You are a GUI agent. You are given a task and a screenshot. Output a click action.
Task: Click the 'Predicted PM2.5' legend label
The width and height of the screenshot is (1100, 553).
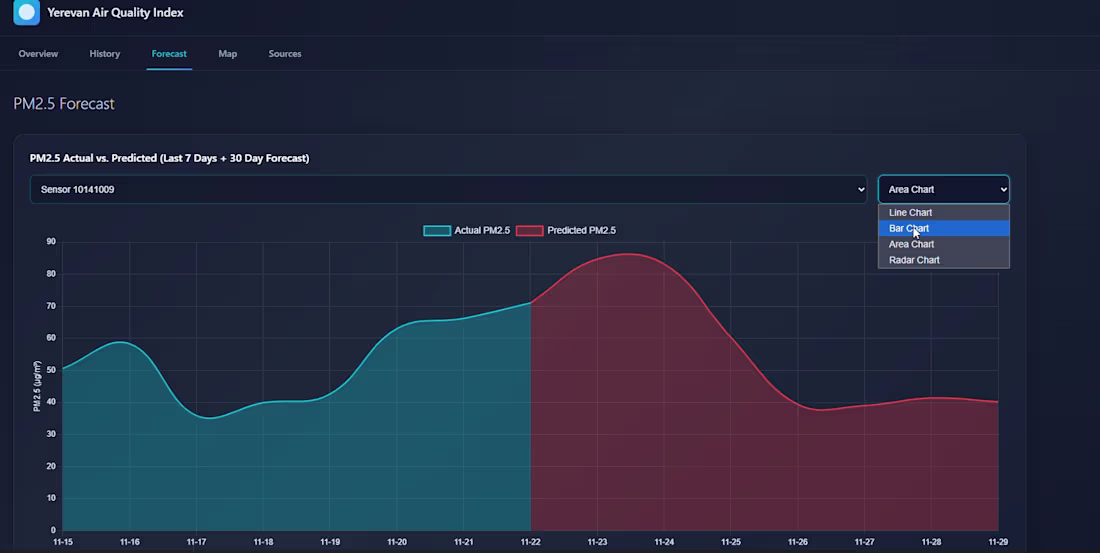coord(582,230)
